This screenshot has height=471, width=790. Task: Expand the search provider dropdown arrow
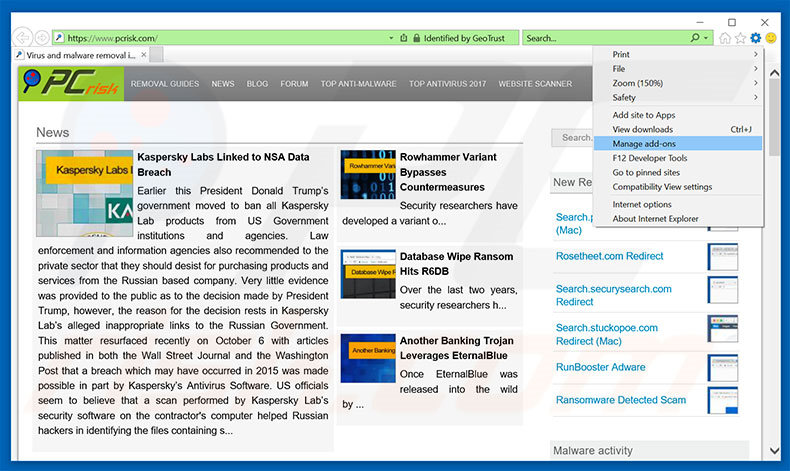(x=706, y=38)
